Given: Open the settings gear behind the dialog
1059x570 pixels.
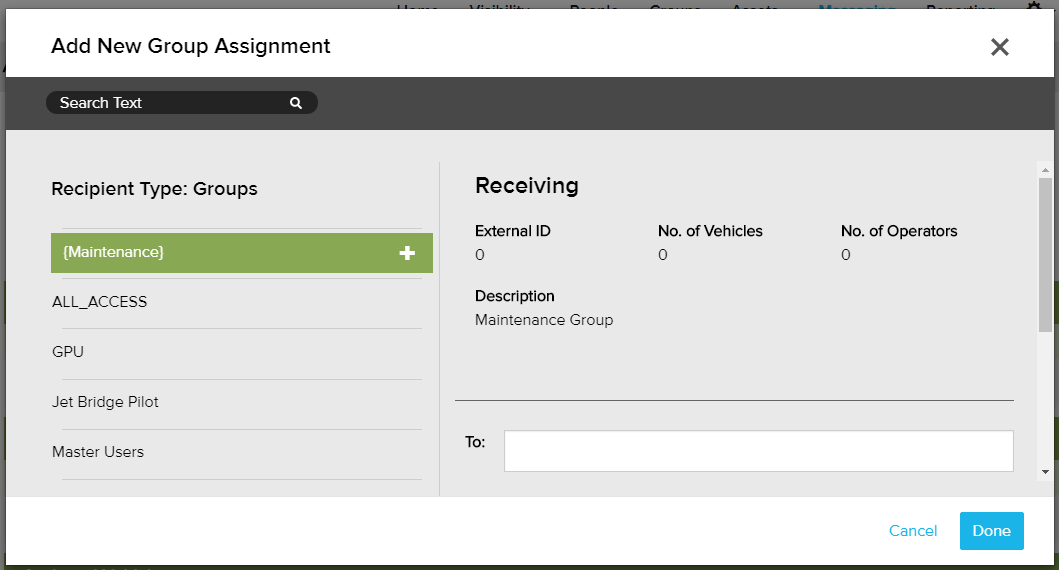Looking at the screenshot, I should [x=1033, y=6].
